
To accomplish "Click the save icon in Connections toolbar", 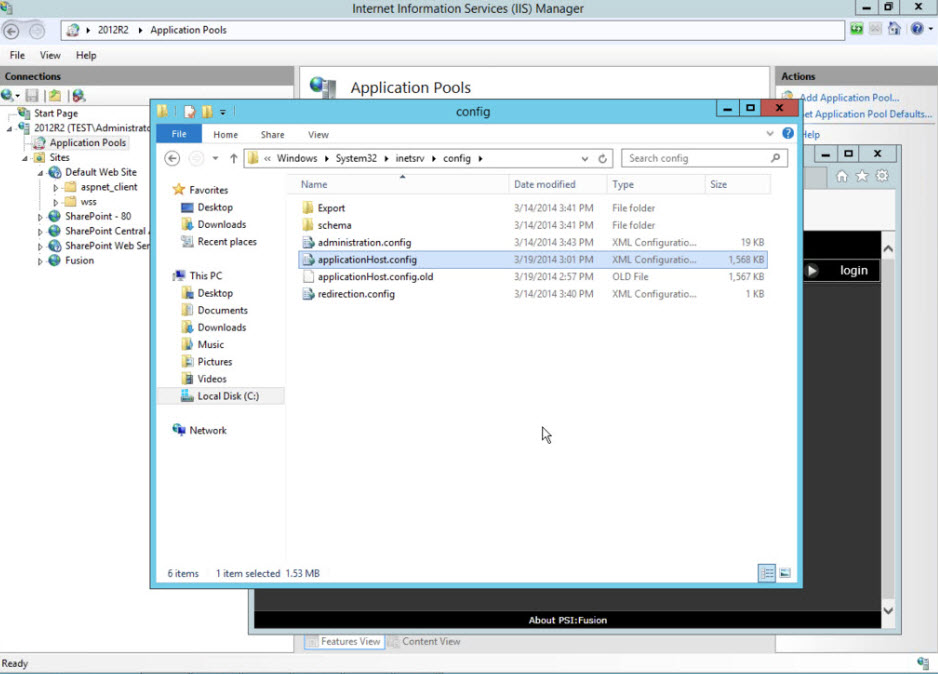I will click(32, 95).
